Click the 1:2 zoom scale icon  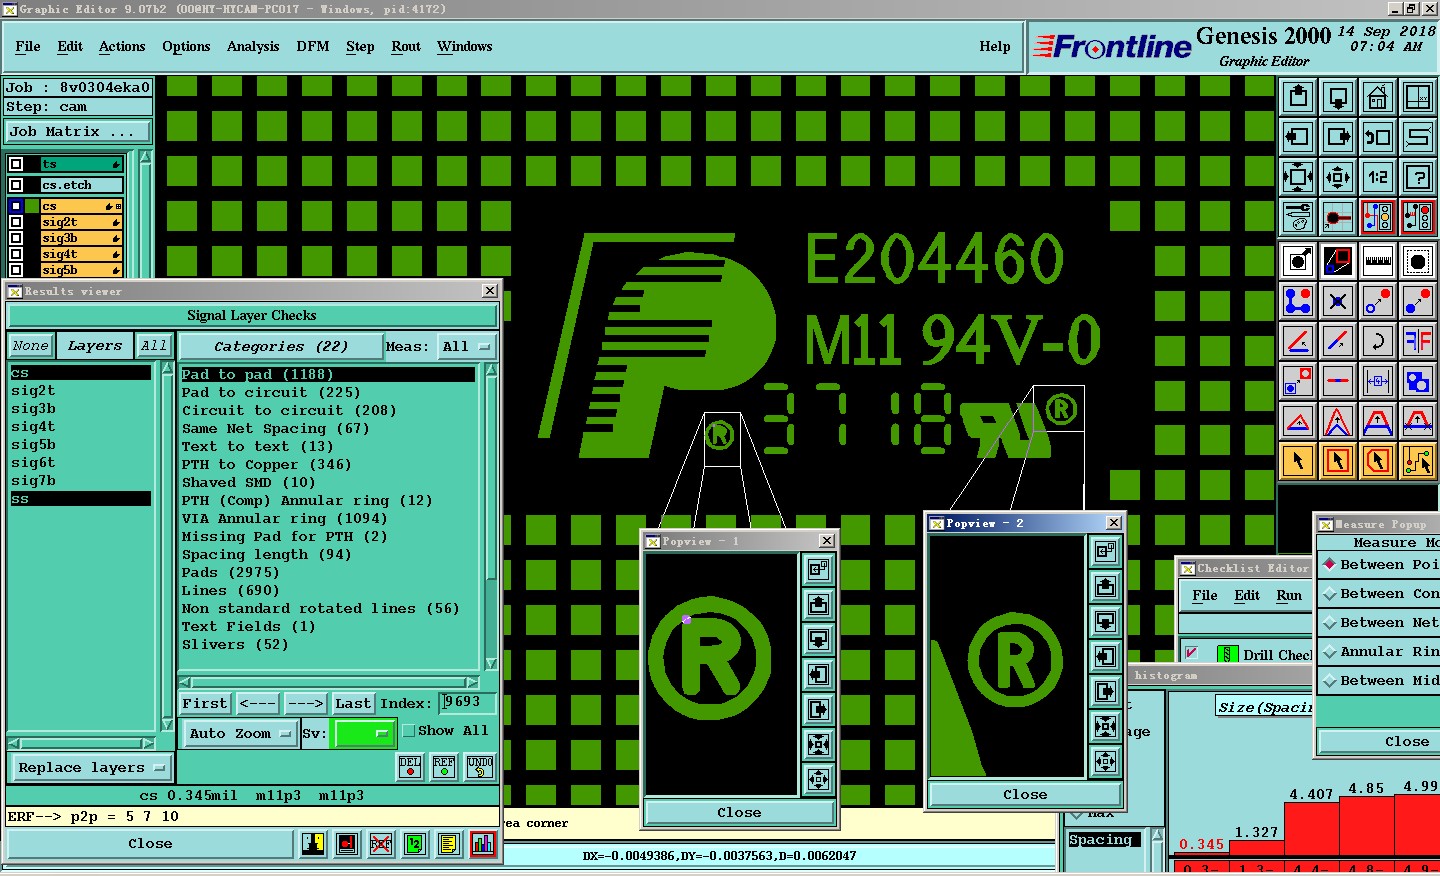[1377, 177]
